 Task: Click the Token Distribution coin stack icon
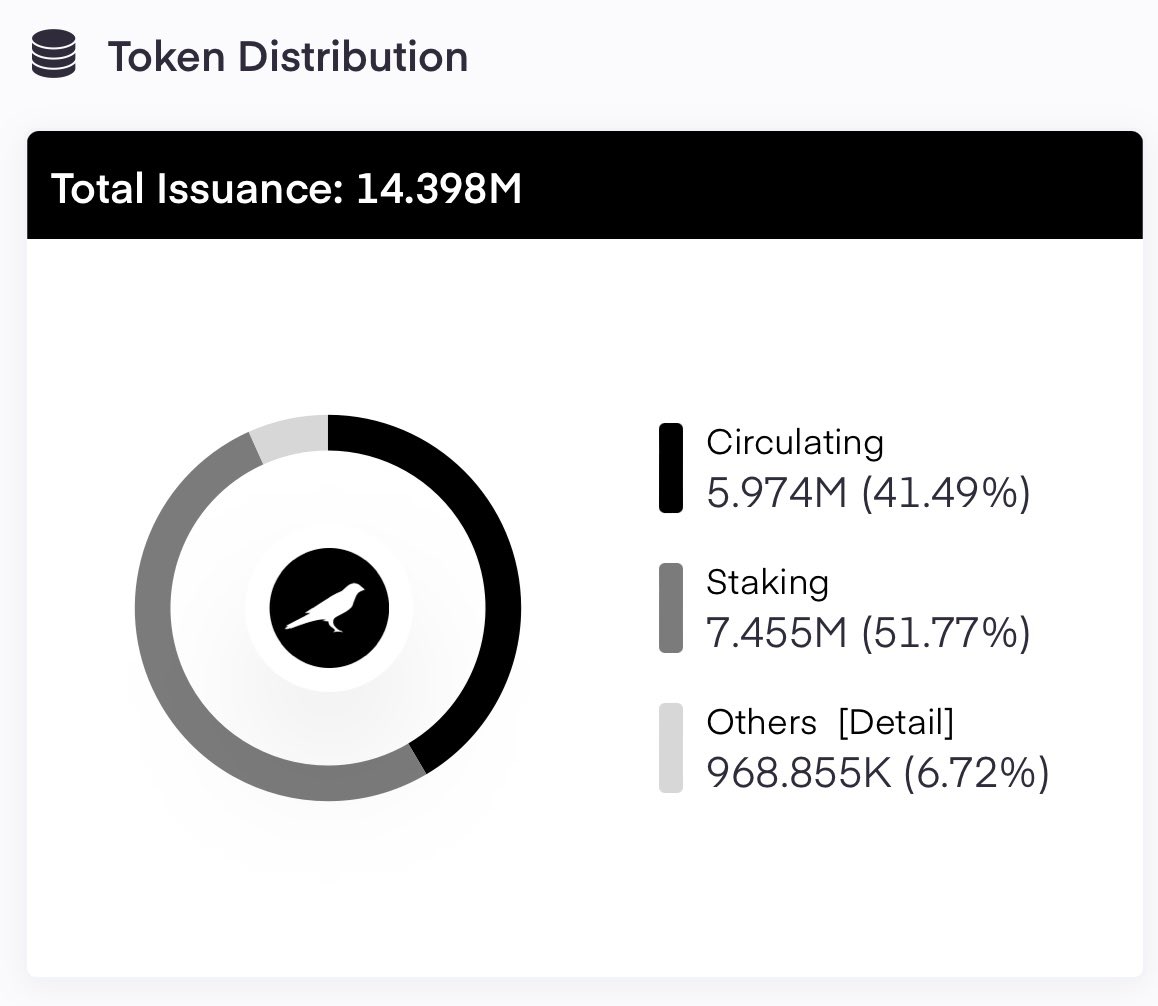pos(54,54)
